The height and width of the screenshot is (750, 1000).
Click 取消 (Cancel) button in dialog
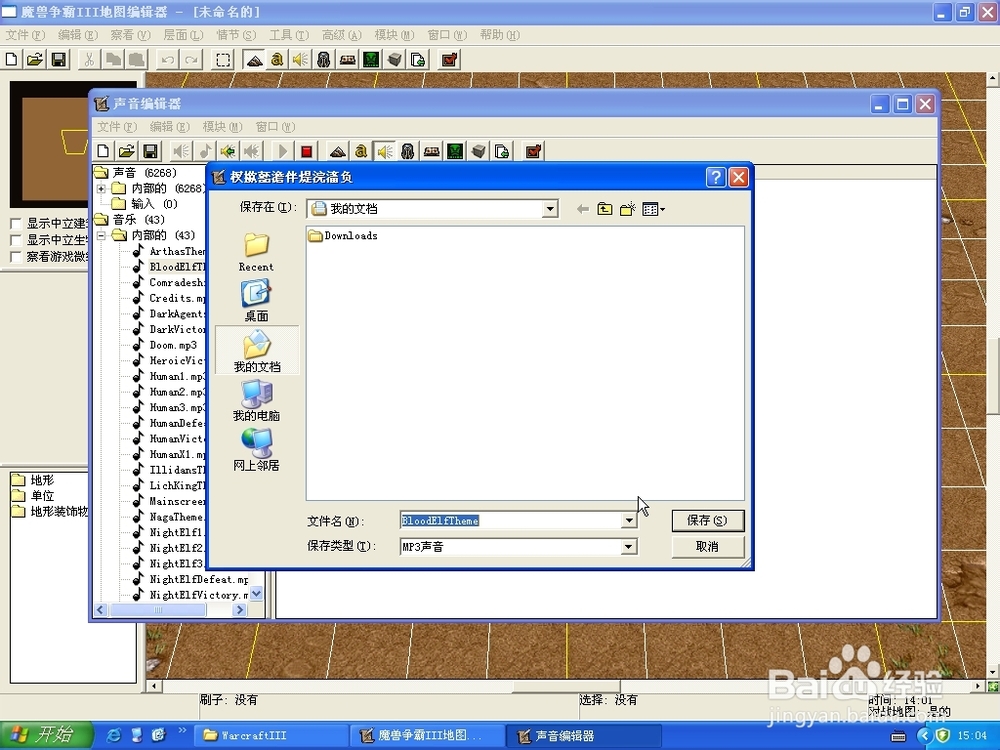pyautogui.click(x=707, y=547)
